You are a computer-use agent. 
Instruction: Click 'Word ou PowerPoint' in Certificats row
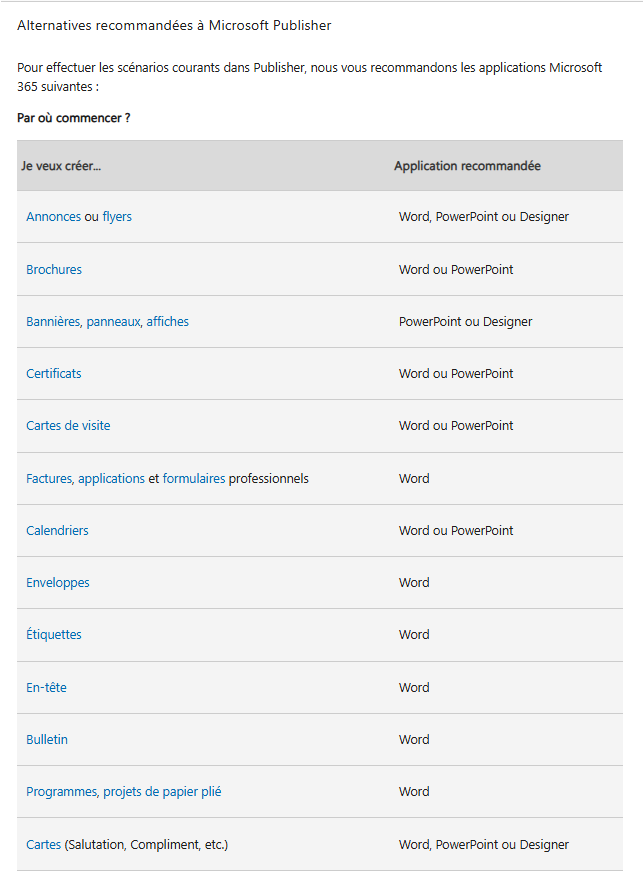456,373
